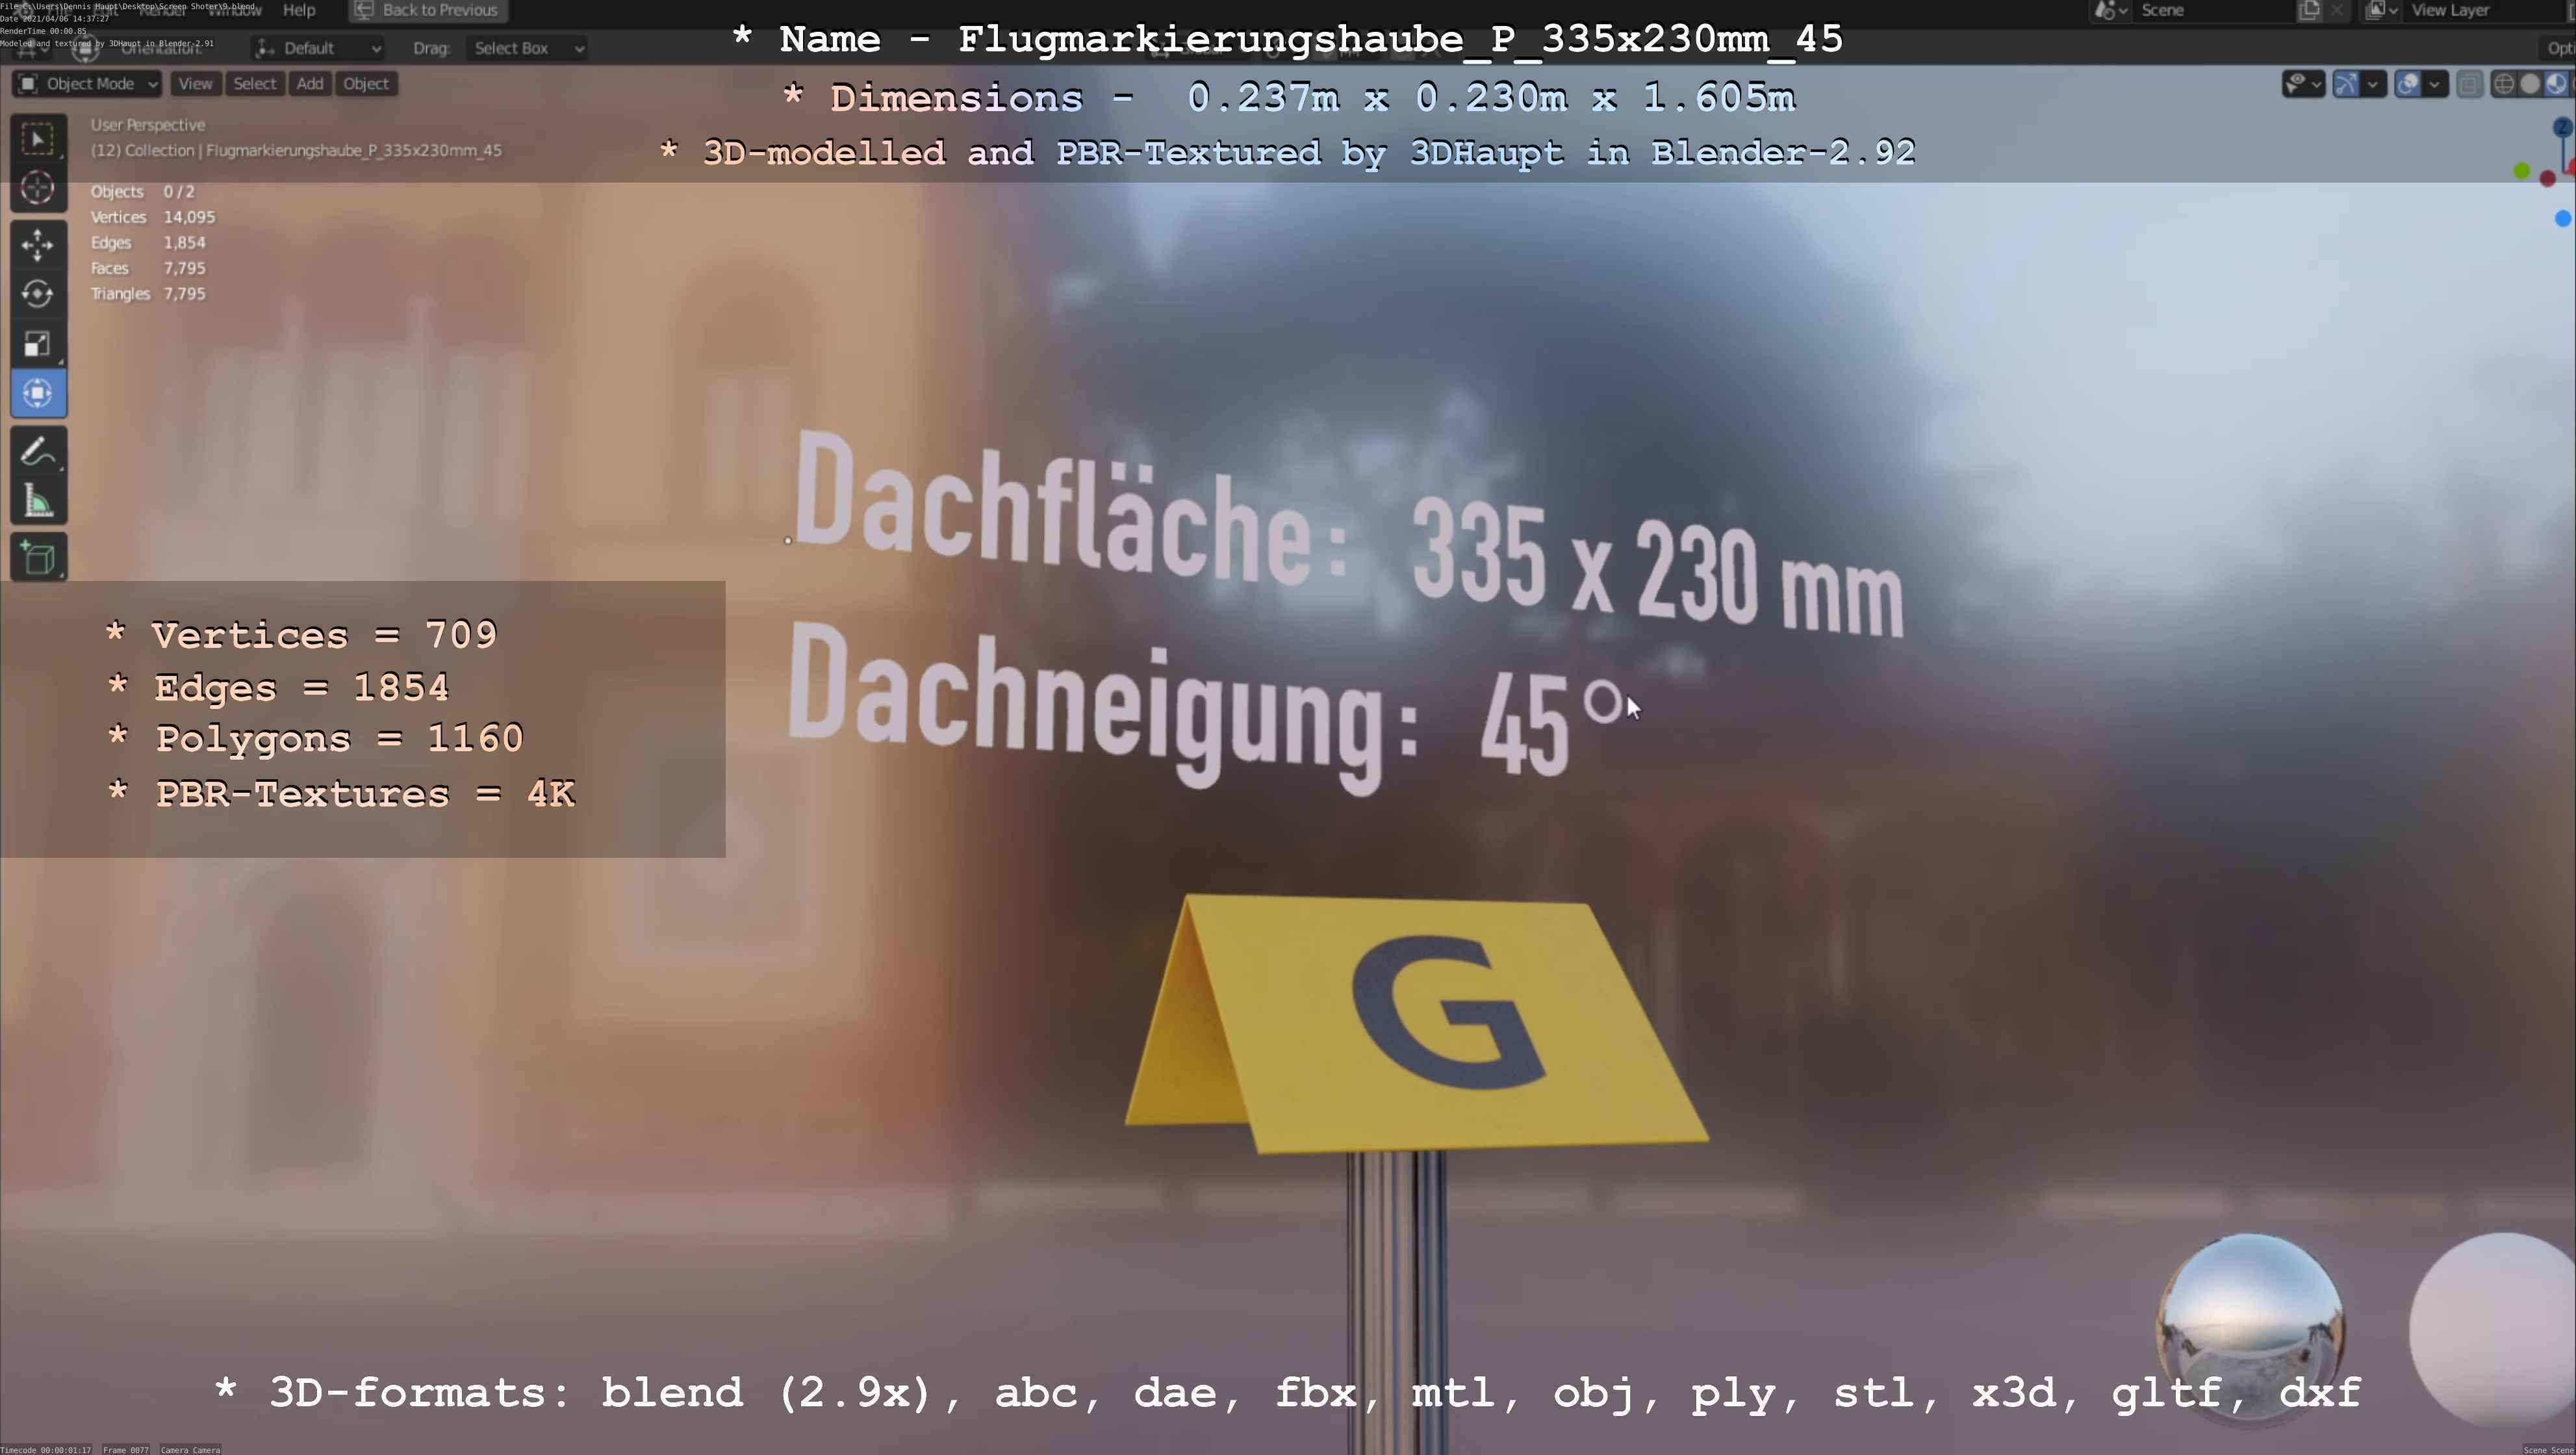Open the Help menu
2576x1455 pixels.
pos(299,10)
